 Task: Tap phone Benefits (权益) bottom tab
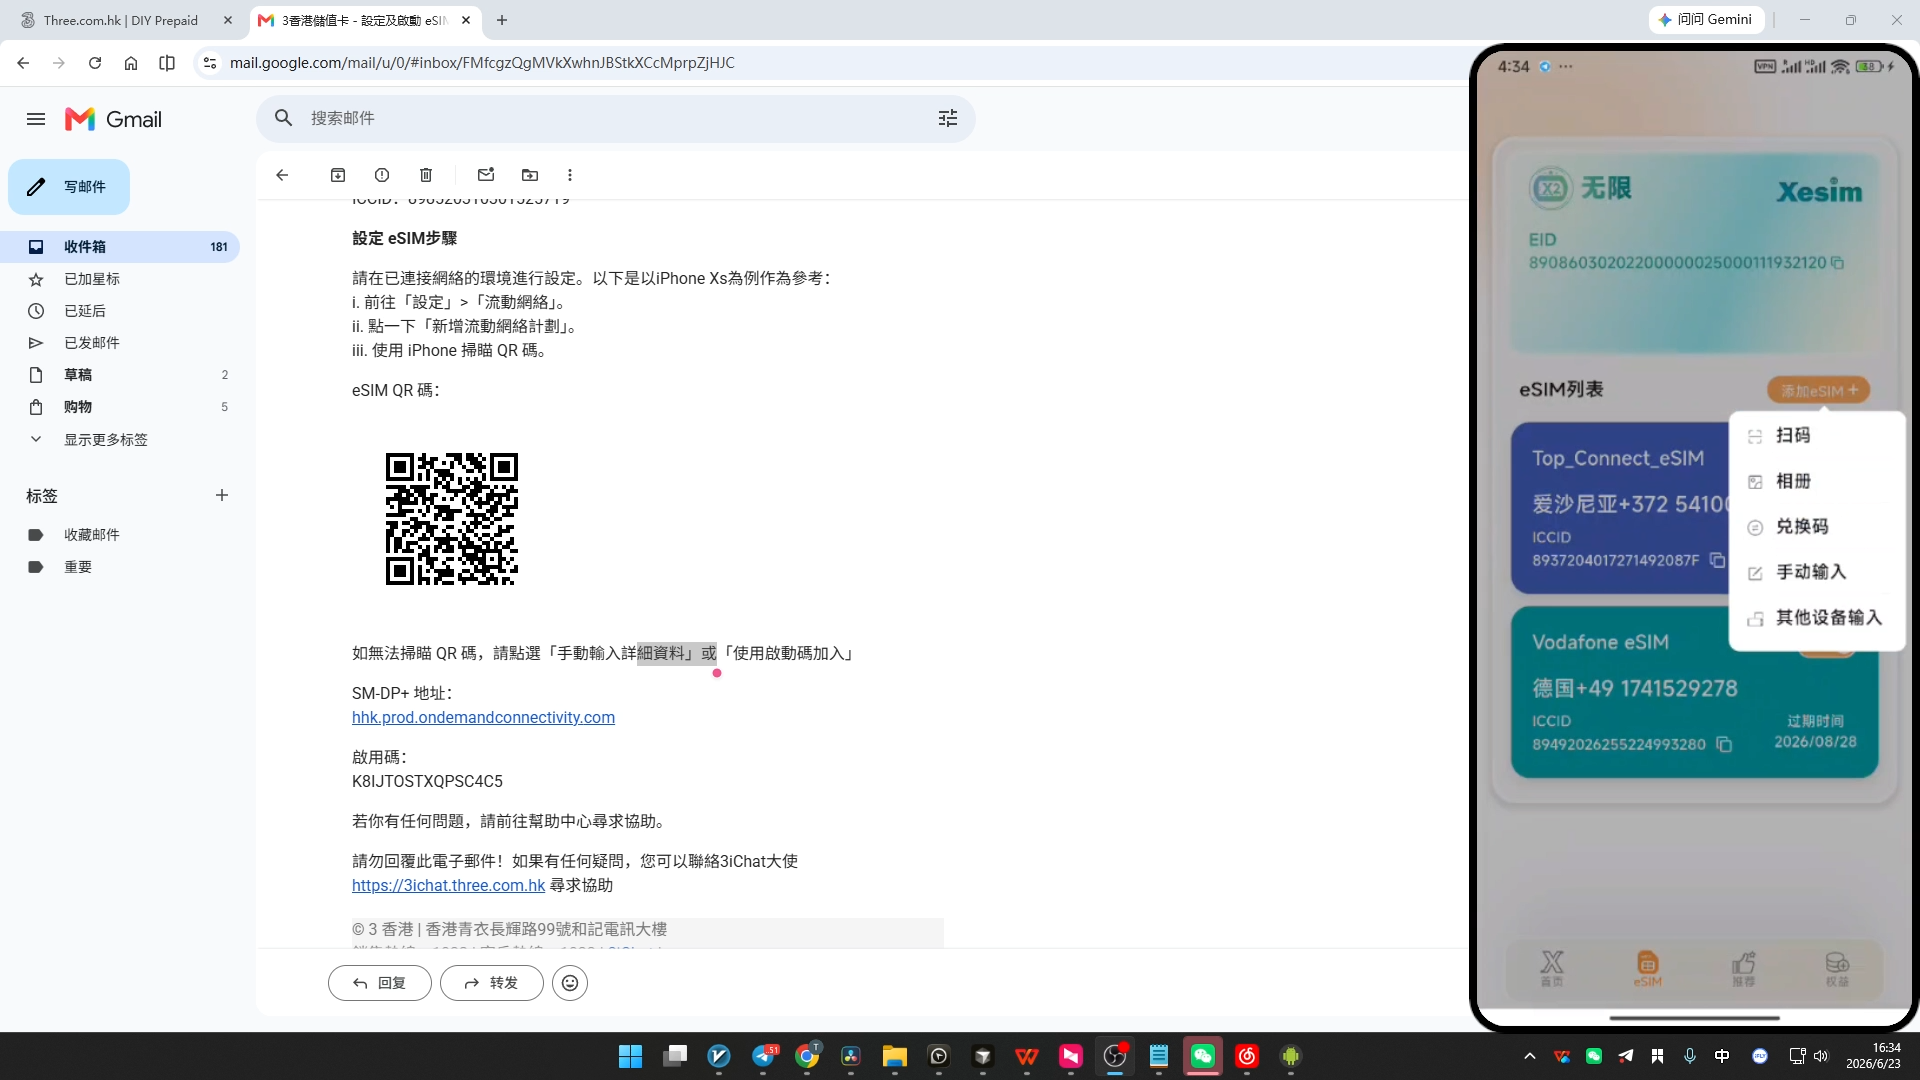[1837, 968]
